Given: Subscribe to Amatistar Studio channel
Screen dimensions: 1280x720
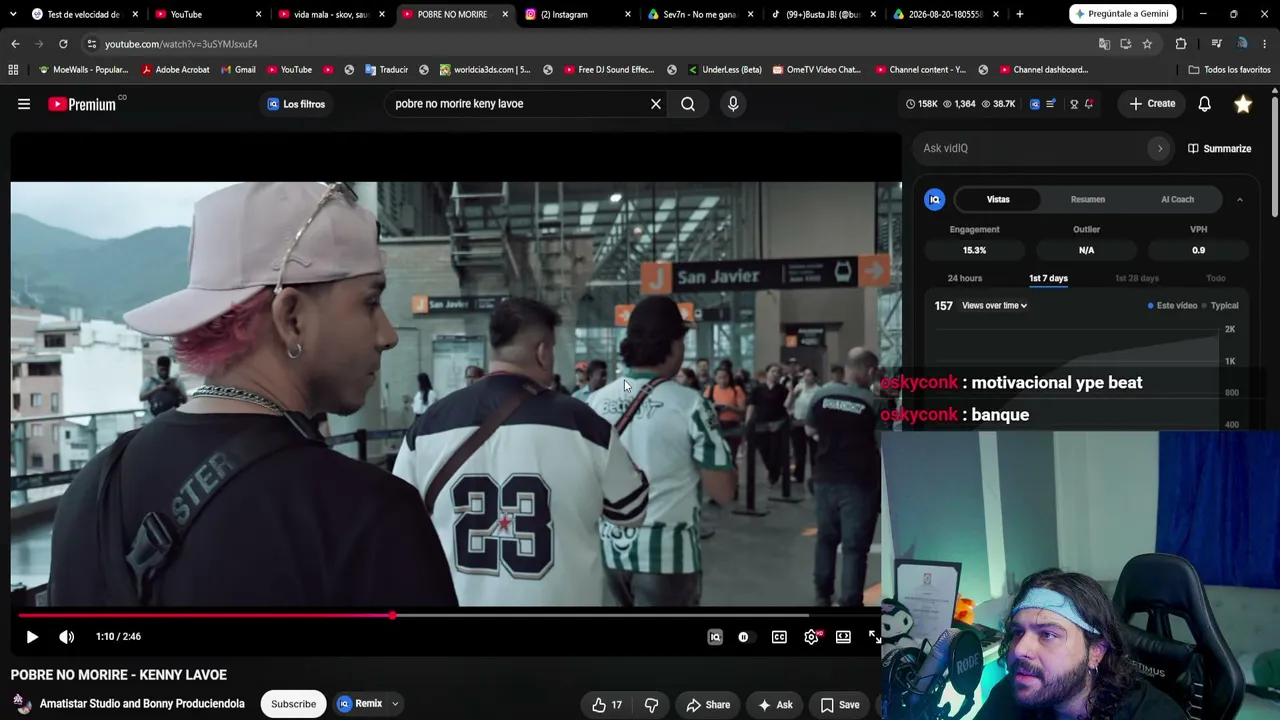Looking at the screenshot, I should click(x=293, y=704).
